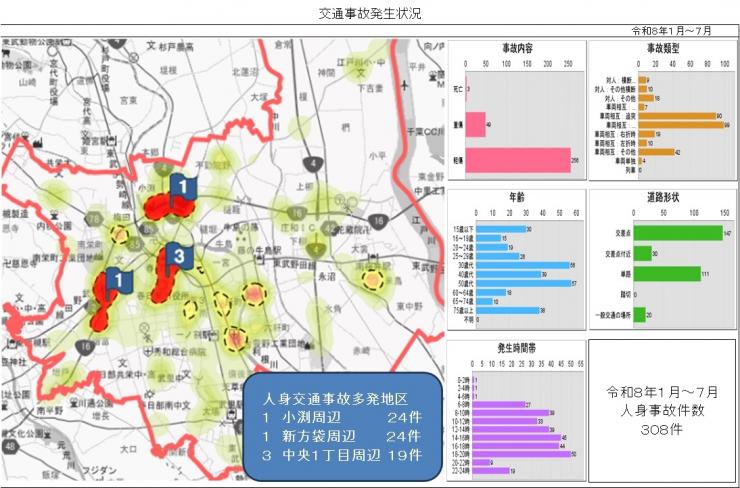Click the 22-24時 bar in 発生時間帯
740x488 pixels.
(x=491, y=471)
